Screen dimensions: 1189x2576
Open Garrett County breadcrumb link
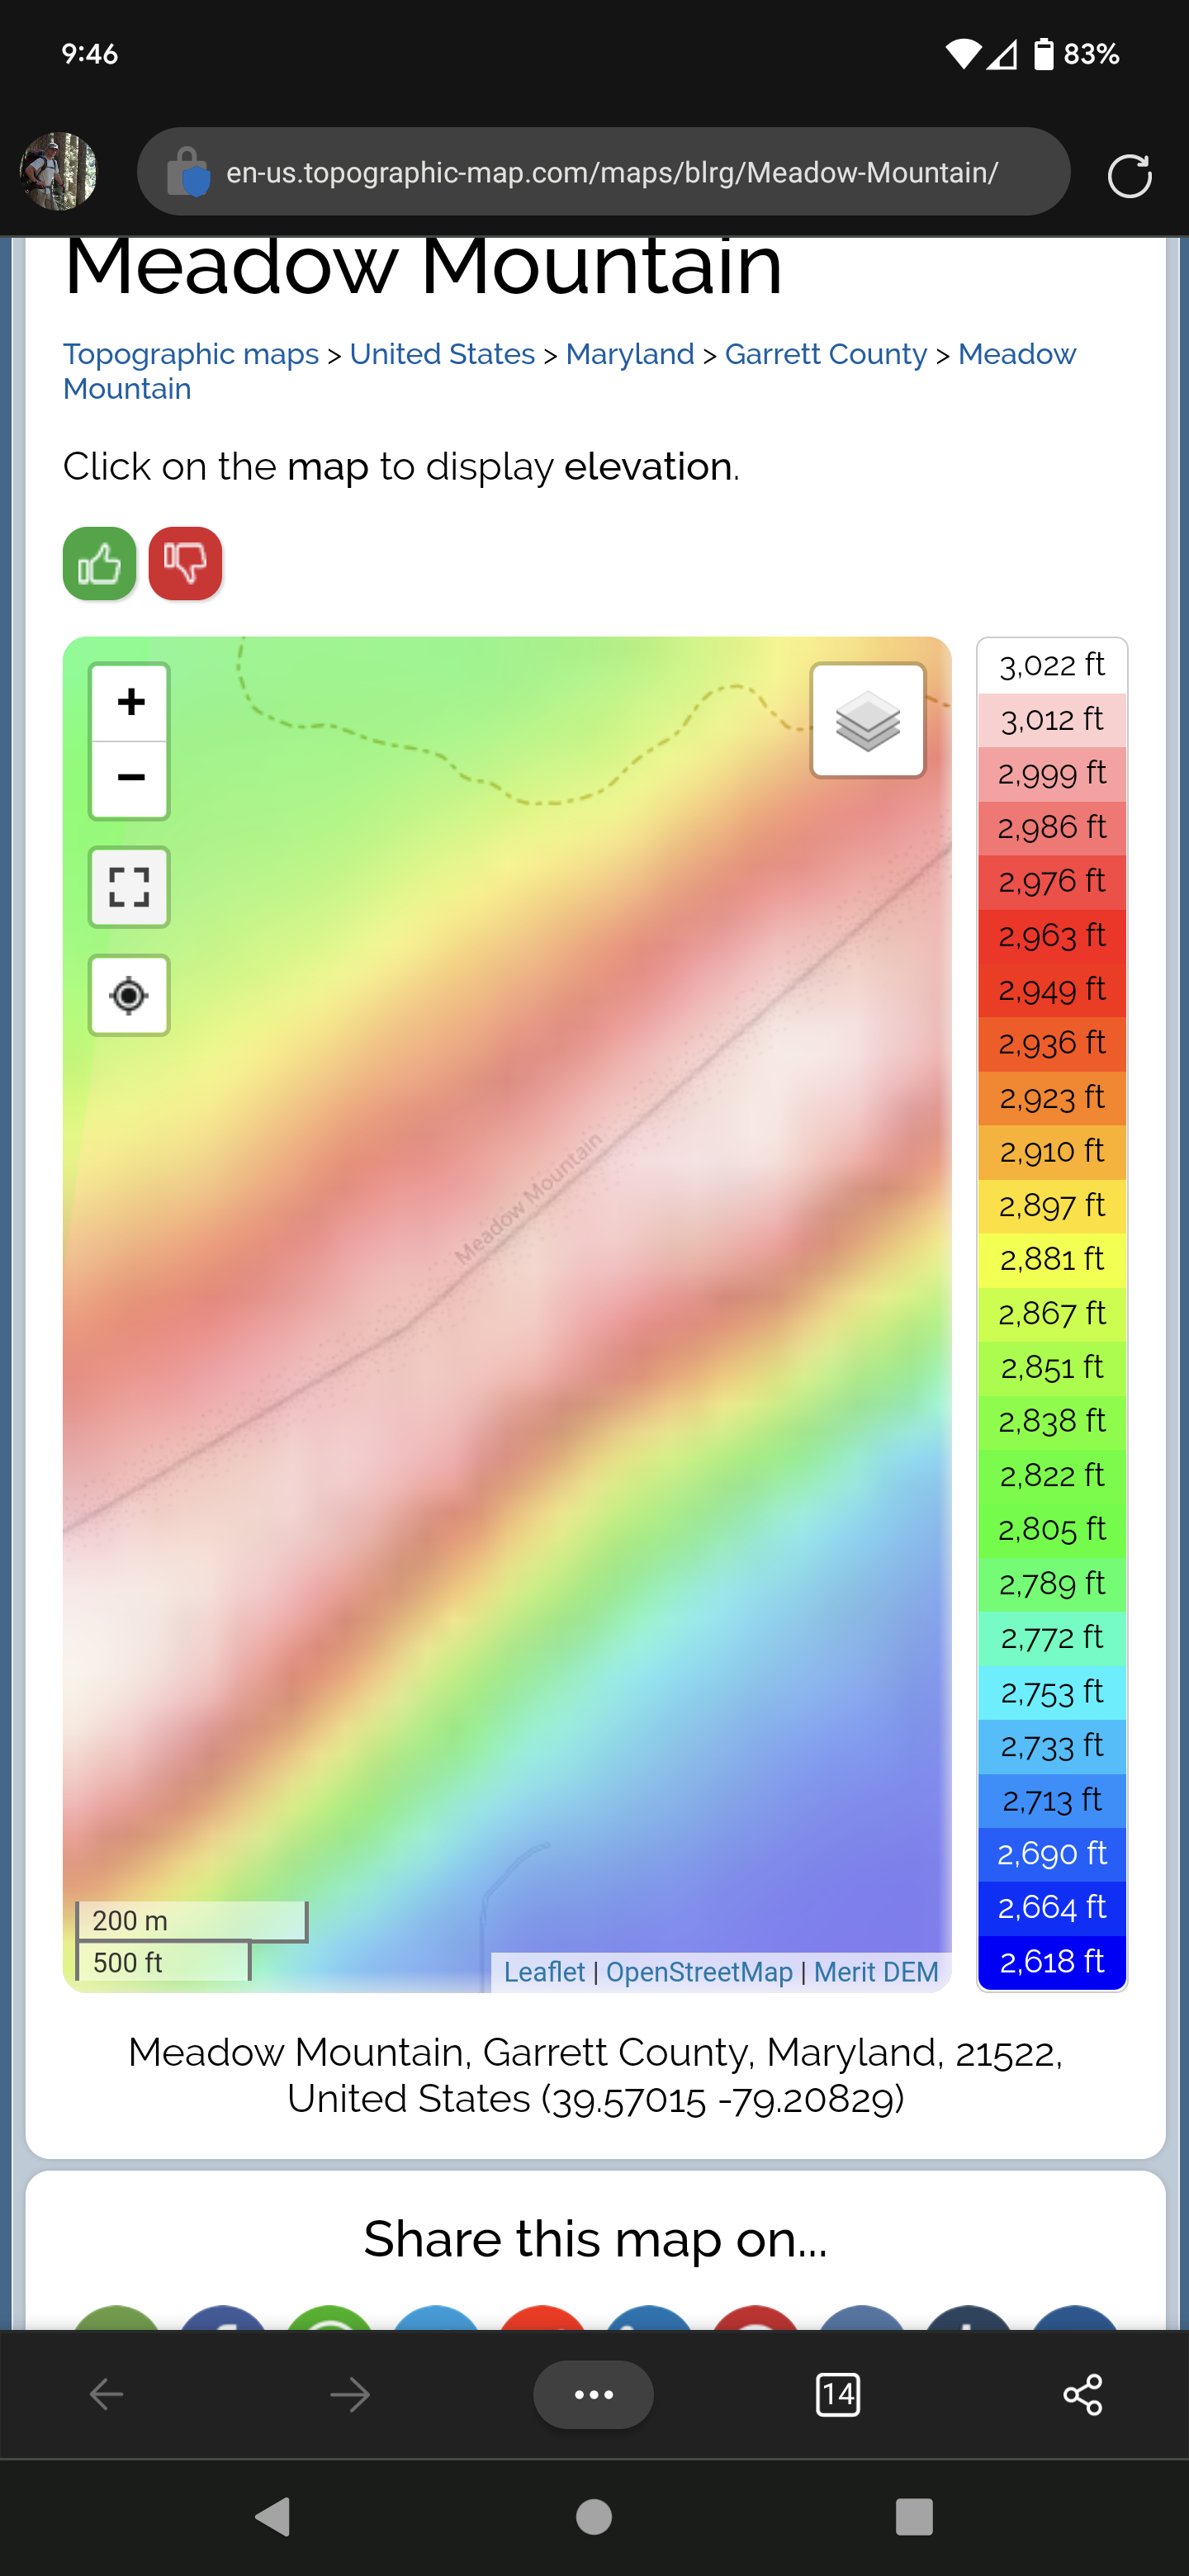coord(826,354)
